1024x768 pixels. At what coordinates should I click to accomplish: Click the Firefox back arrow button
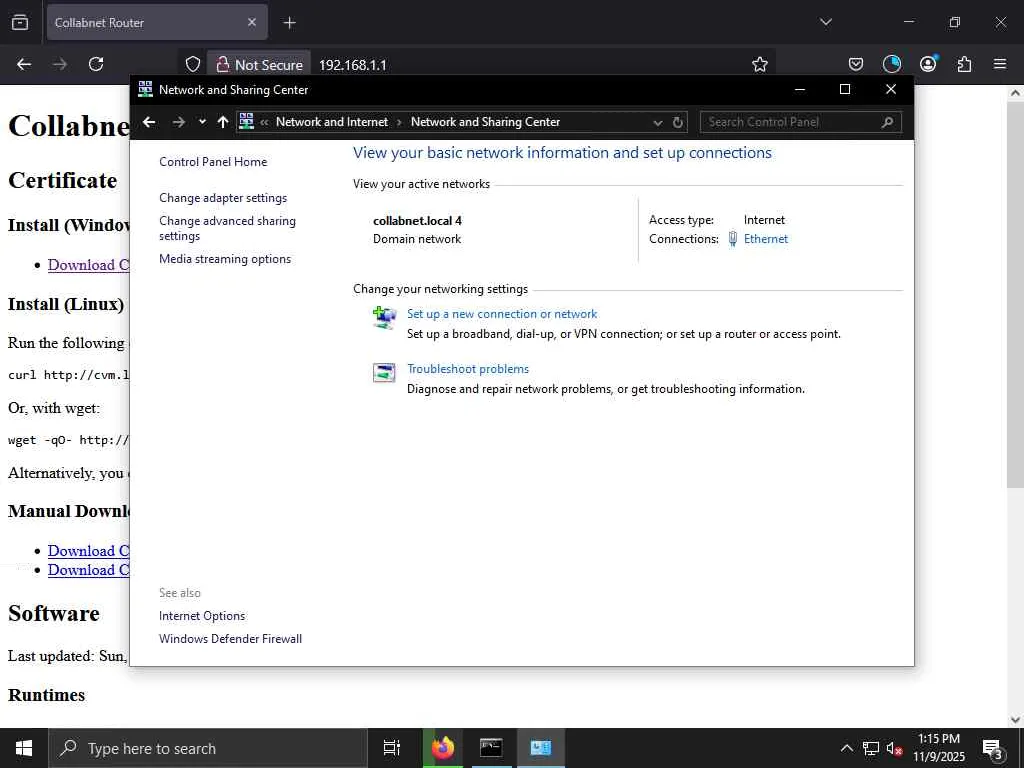point(24,64)
